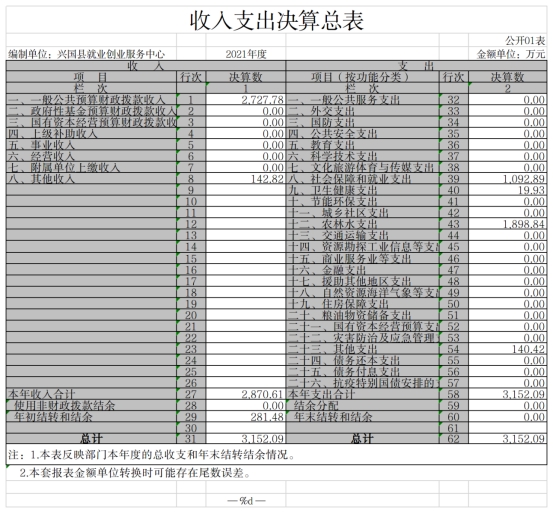Click row number 31 in the 总计 row
The height and width of the screenshot is (514, 553).
tap(191, 439)
